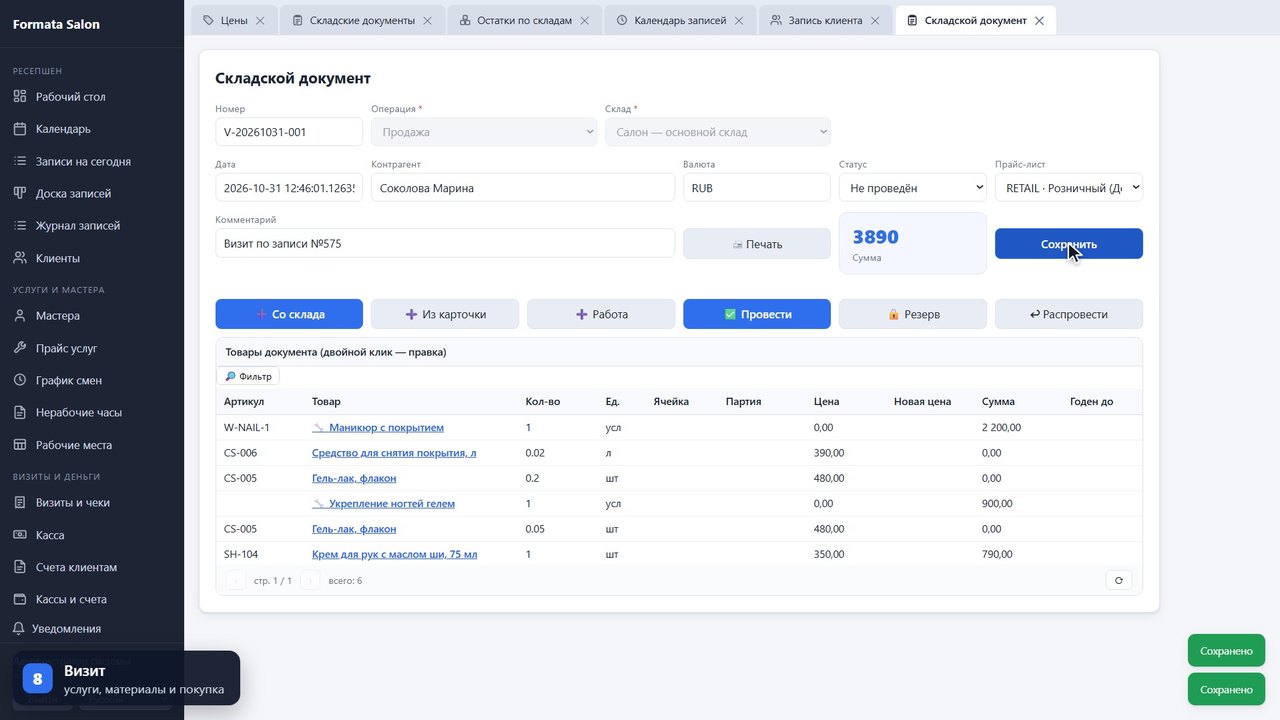Click the Клиенты people icon

click(19, 258)
